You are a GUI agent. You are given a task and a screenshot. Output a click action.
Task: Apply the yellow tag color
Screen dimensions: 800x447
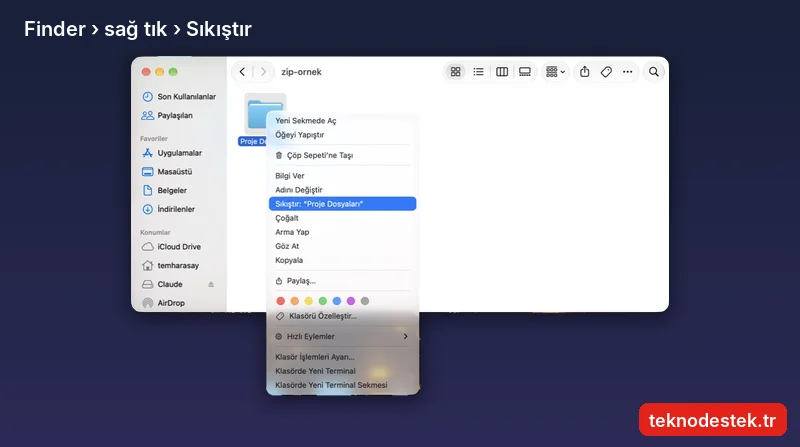pyautogui.click(x=309, y=301)
